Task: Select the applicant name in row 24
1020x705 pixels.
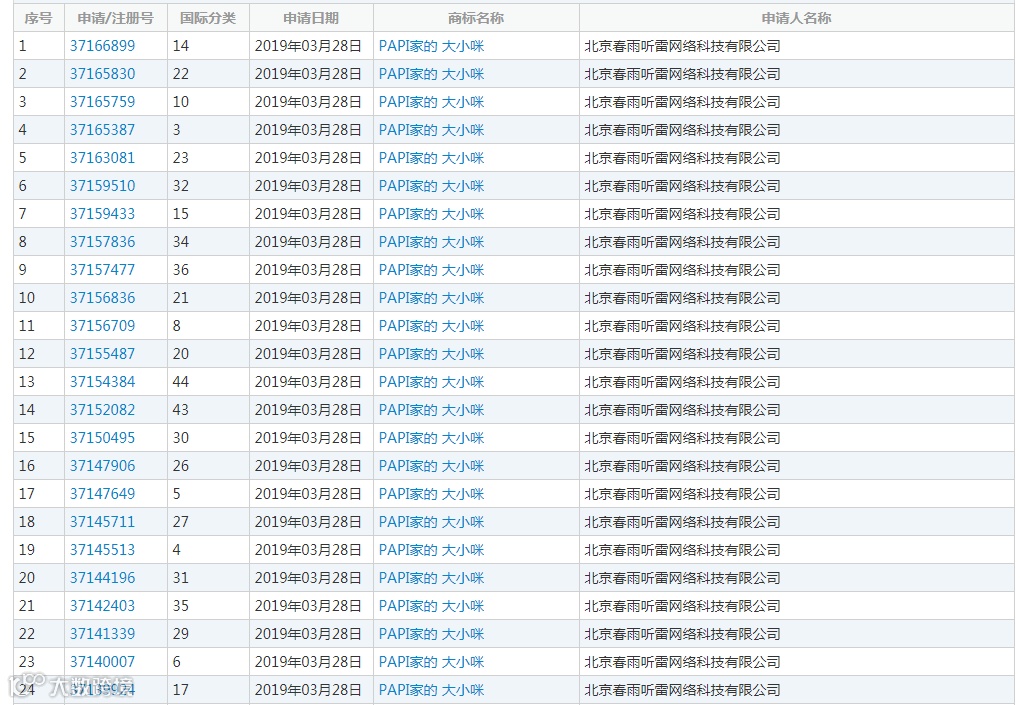Action: pyautogui.click(x=682, y=689)
